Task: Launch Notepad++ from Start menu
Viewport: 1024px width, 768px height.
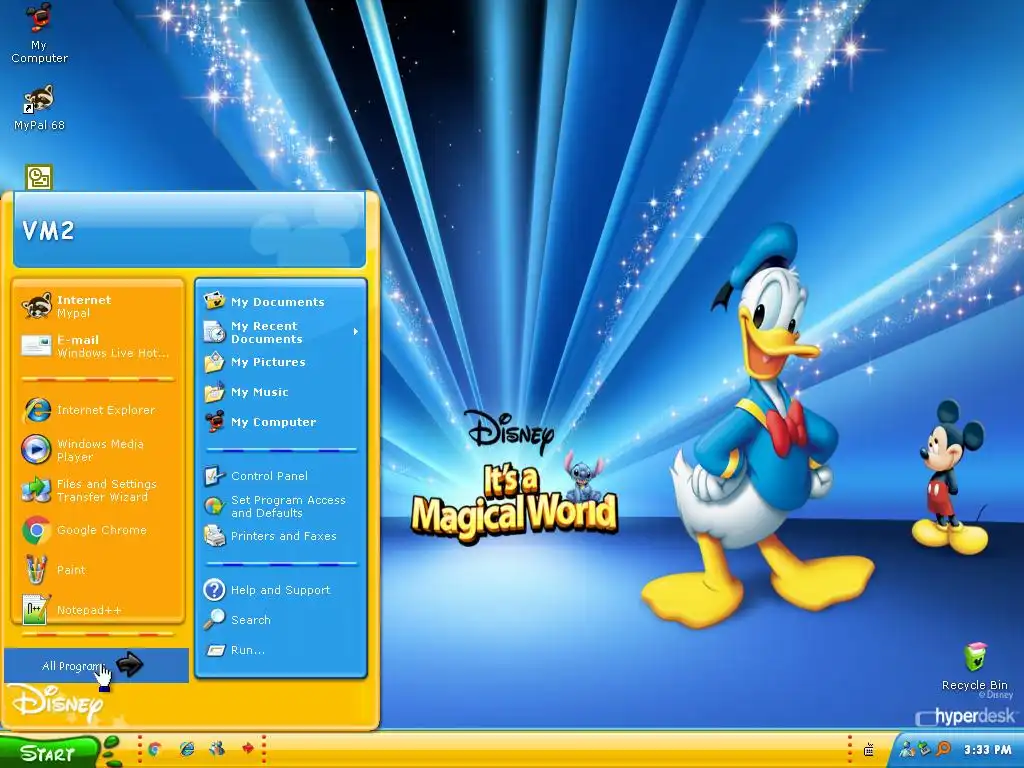Action: click(x=98, y=609)
